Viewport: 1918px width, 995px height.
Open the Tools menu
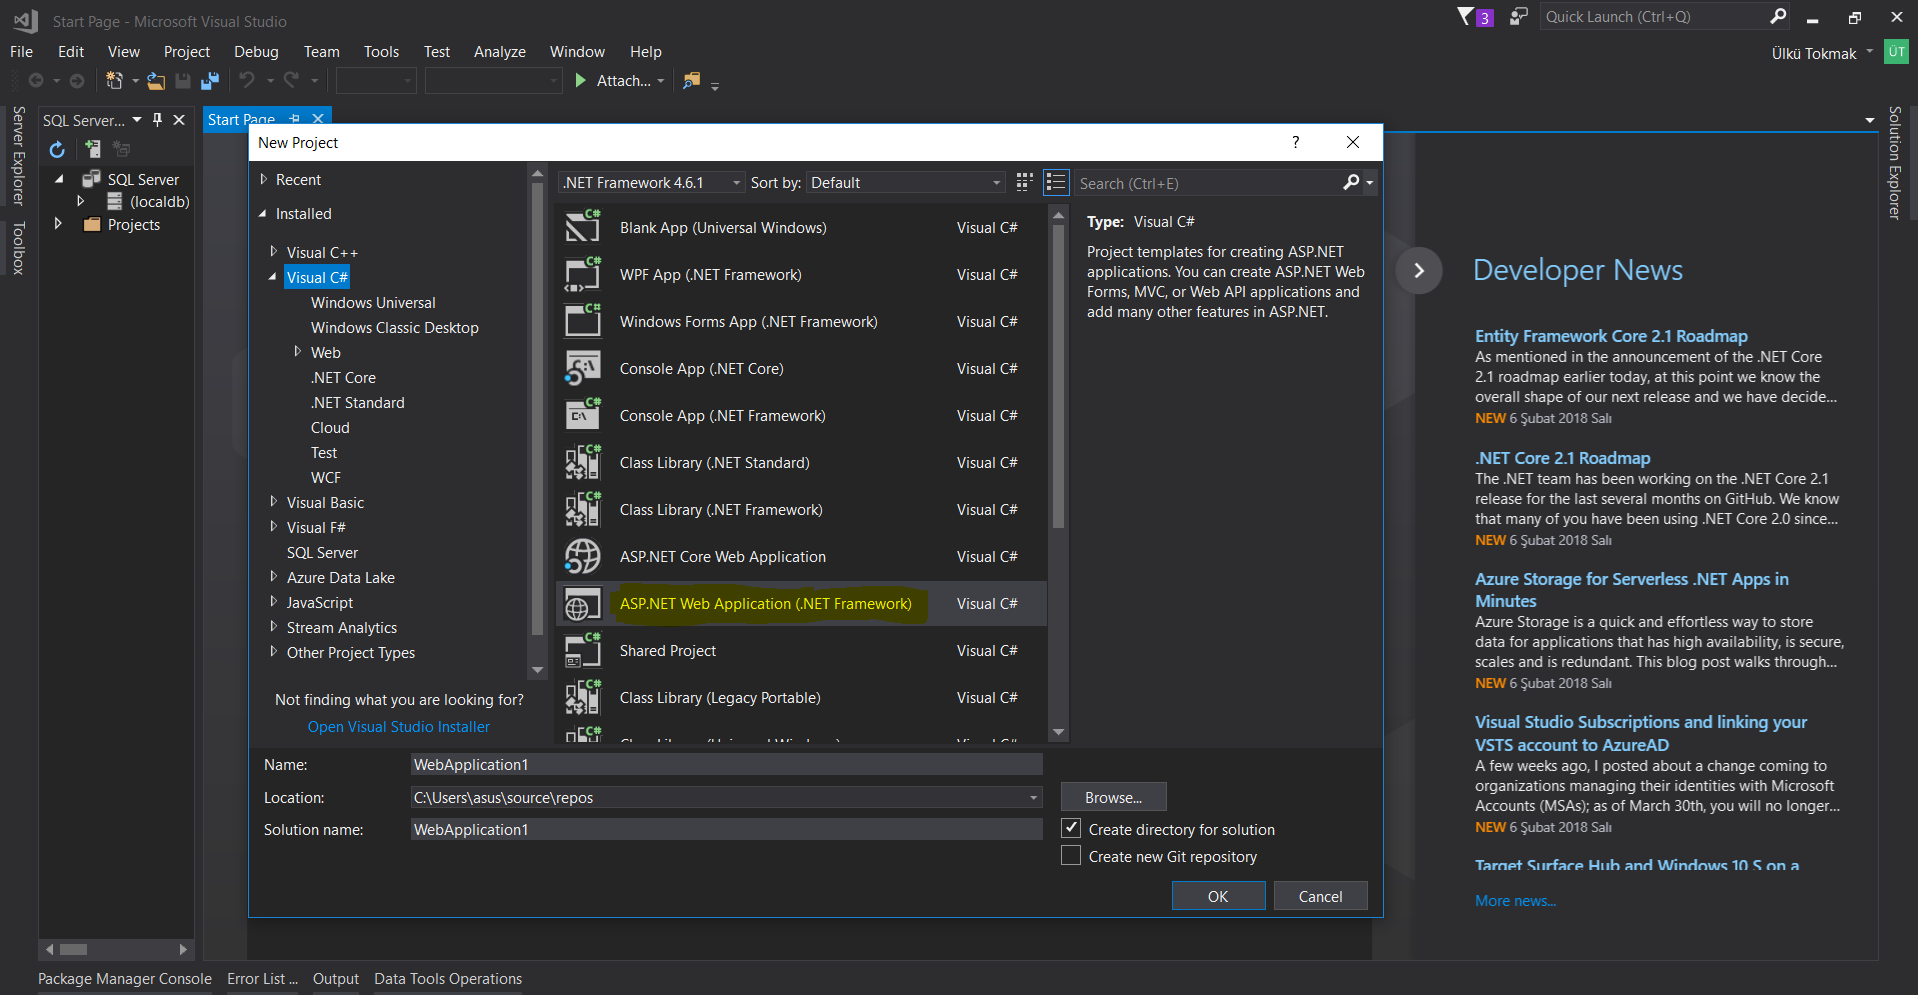pos(381,51)
